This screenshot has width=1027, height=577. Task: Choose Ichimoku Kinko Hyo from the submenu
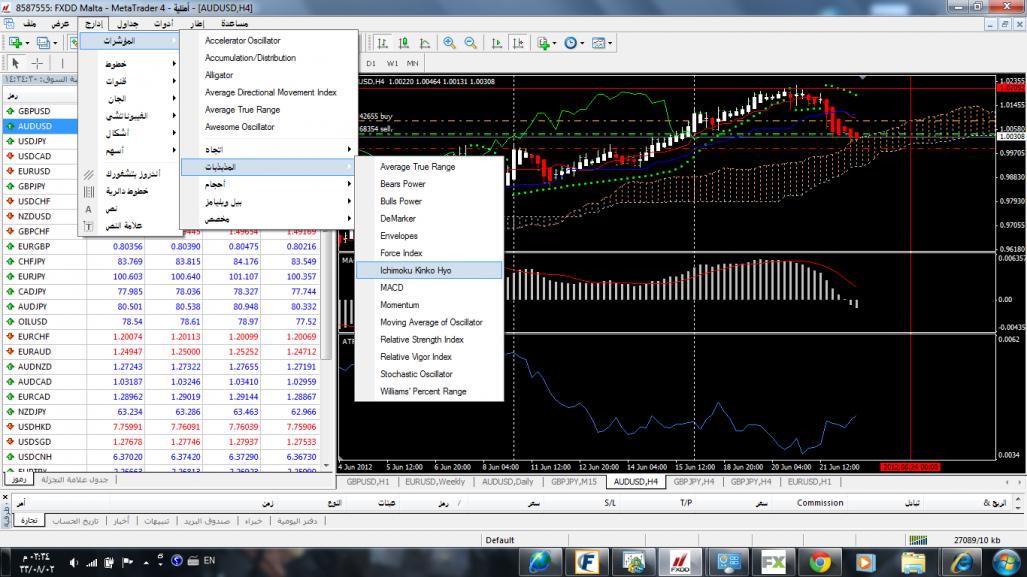(416, 270)
